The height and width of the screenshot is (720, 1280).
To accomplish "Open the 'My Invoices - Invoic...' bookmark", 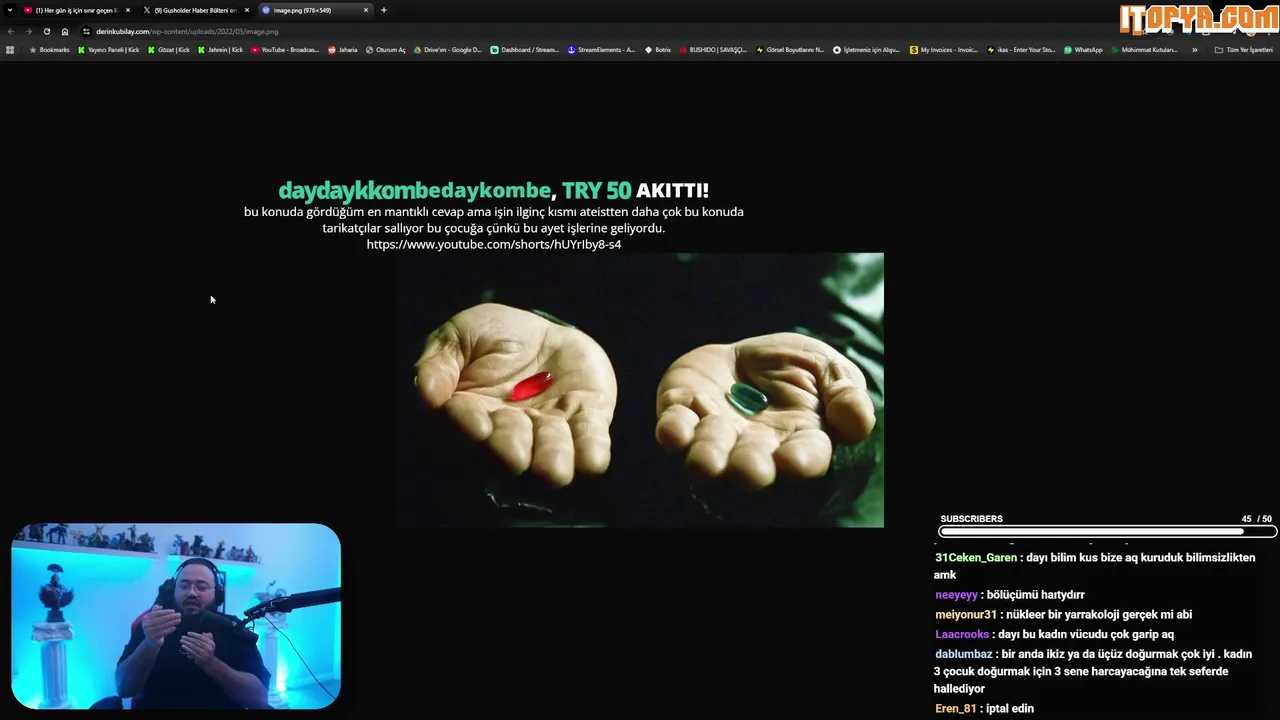I will pos(944,49).
